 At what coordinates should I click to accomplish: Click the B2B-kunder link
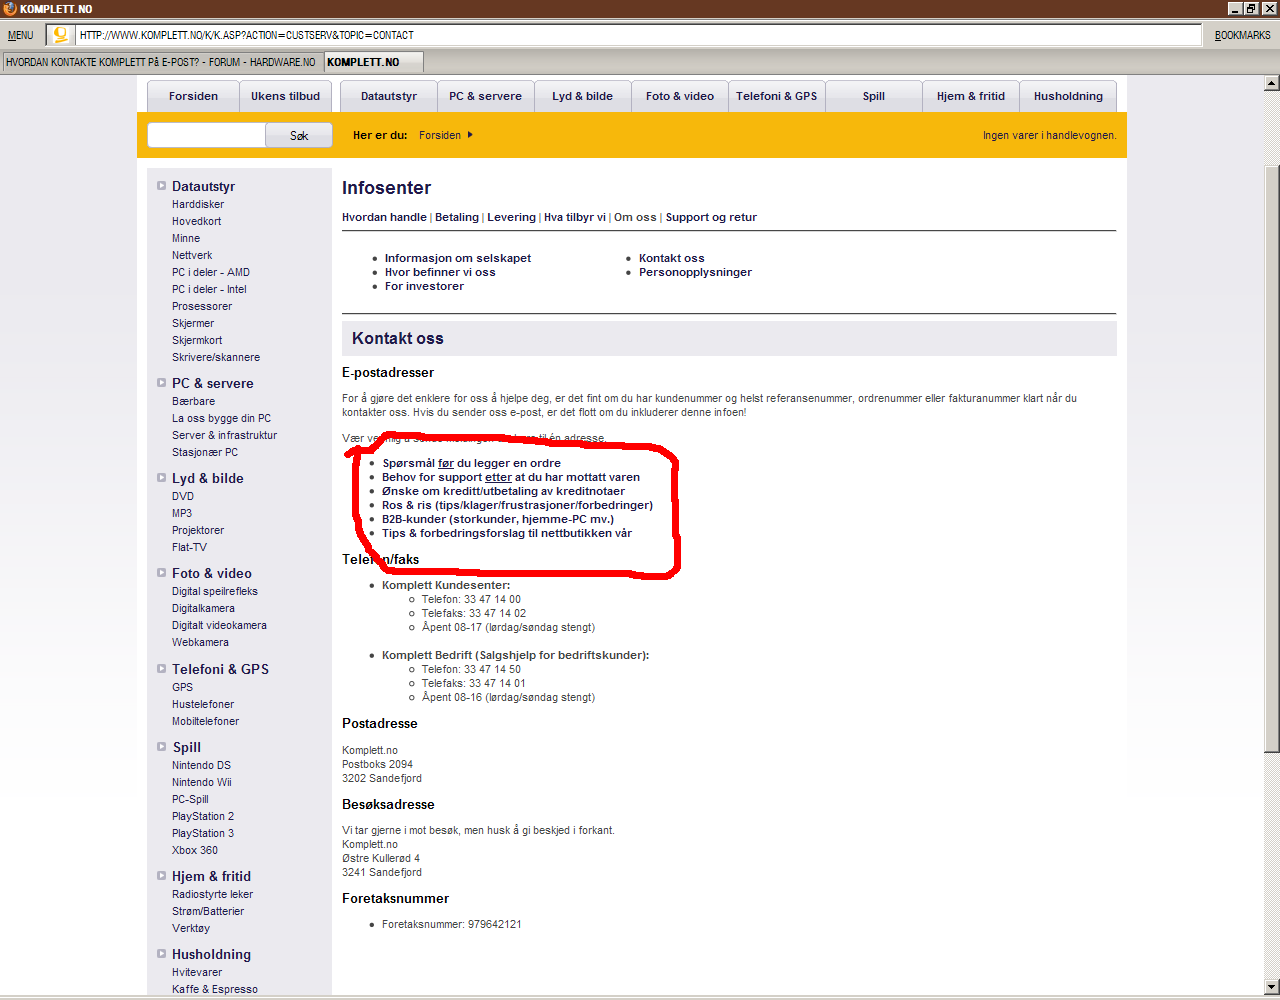click(x=498, y=519)
